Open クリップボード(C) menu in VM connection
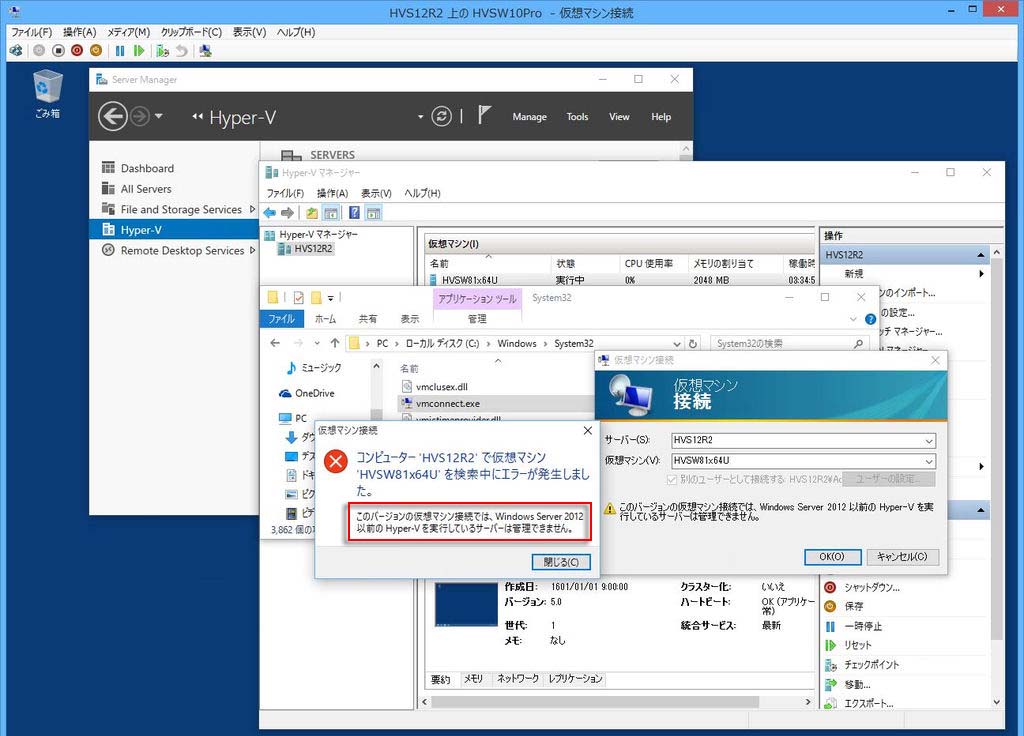Viewport: 1024px width, 736px height. tap(191, 32)
